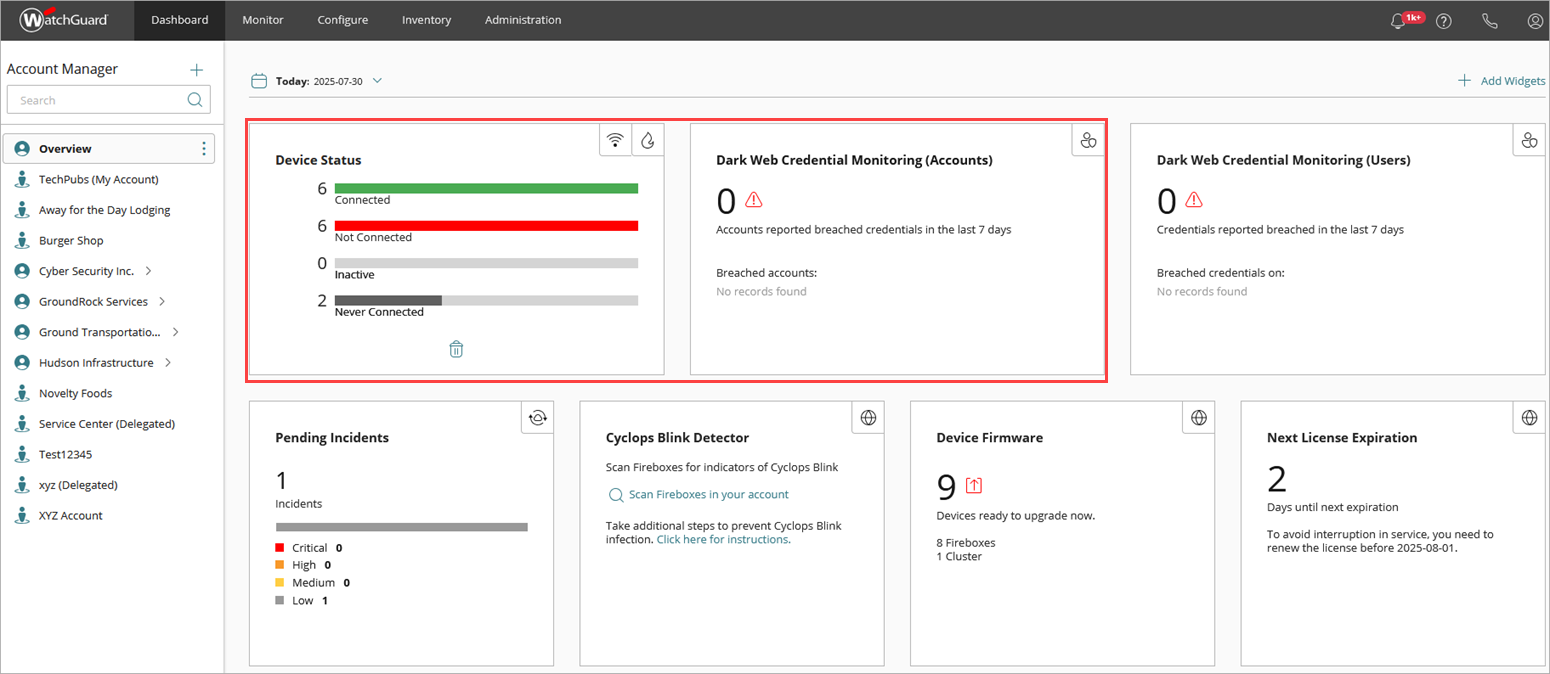Open the Monitor menu tab
The image size is (1550, 674).
pos(262,20)
